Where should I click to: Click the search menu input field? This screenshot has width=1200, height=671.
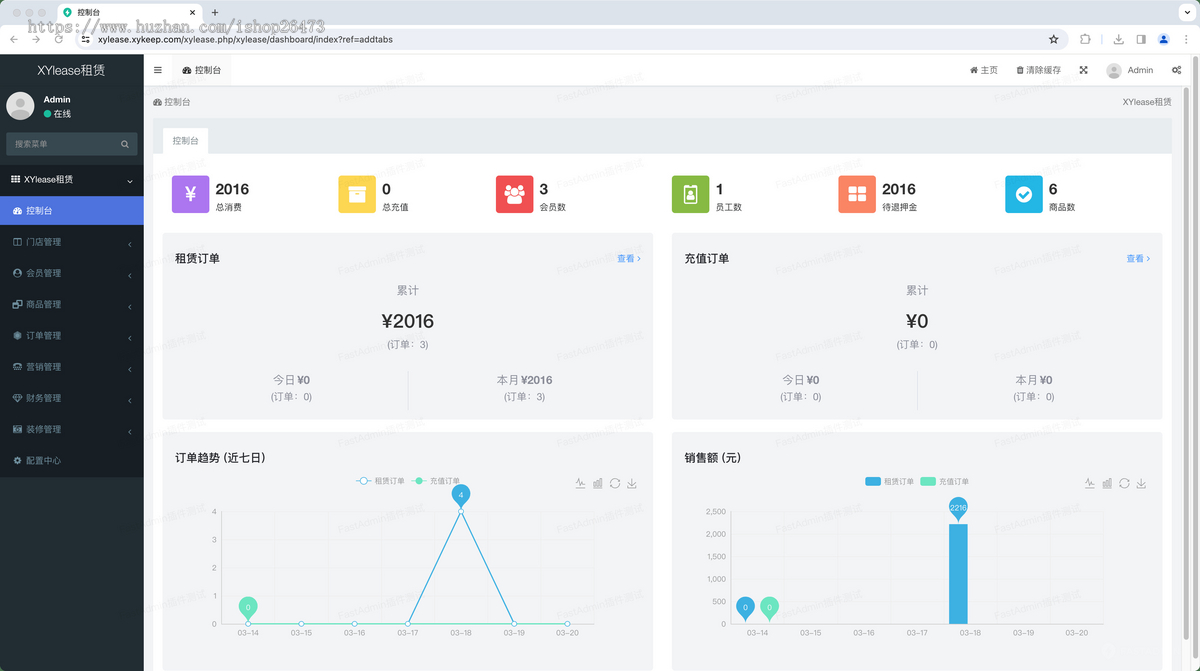tap(62, 144)
